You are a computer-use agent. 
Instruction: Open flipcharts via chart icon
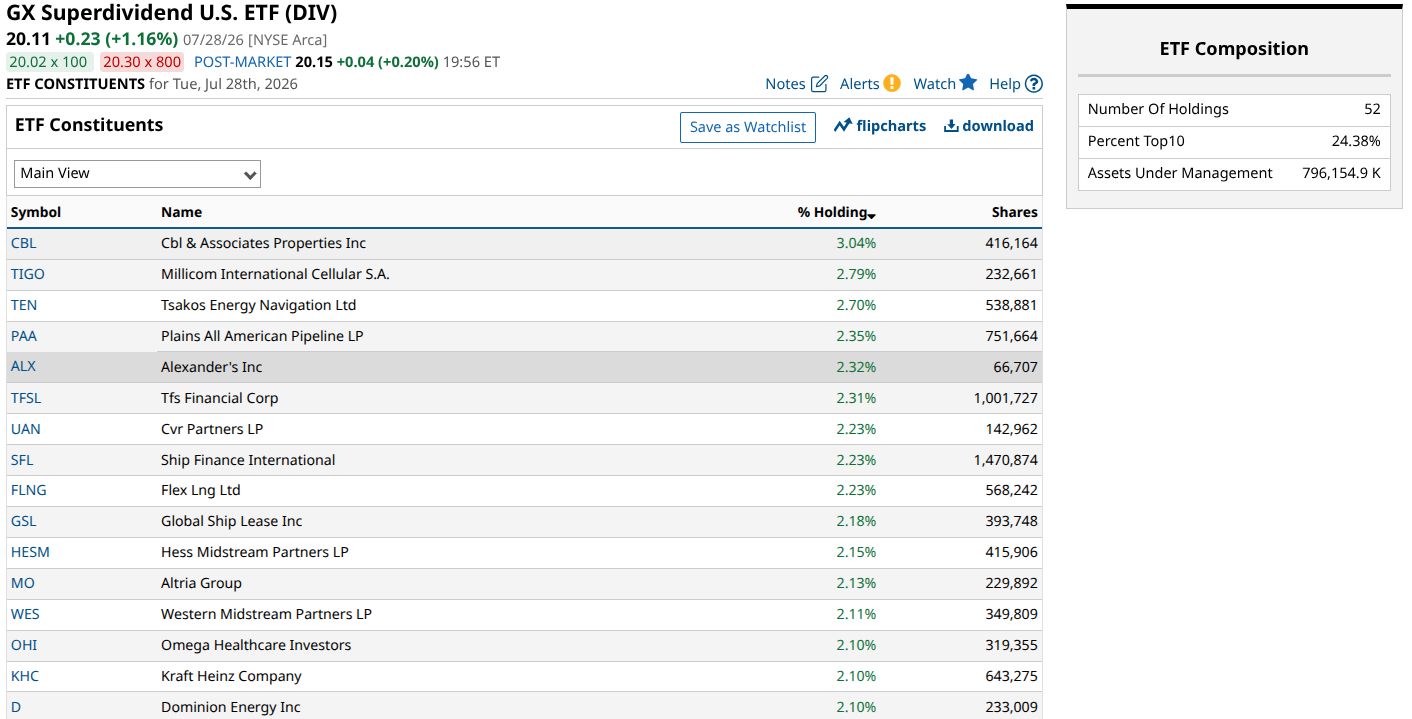point(842,126)
